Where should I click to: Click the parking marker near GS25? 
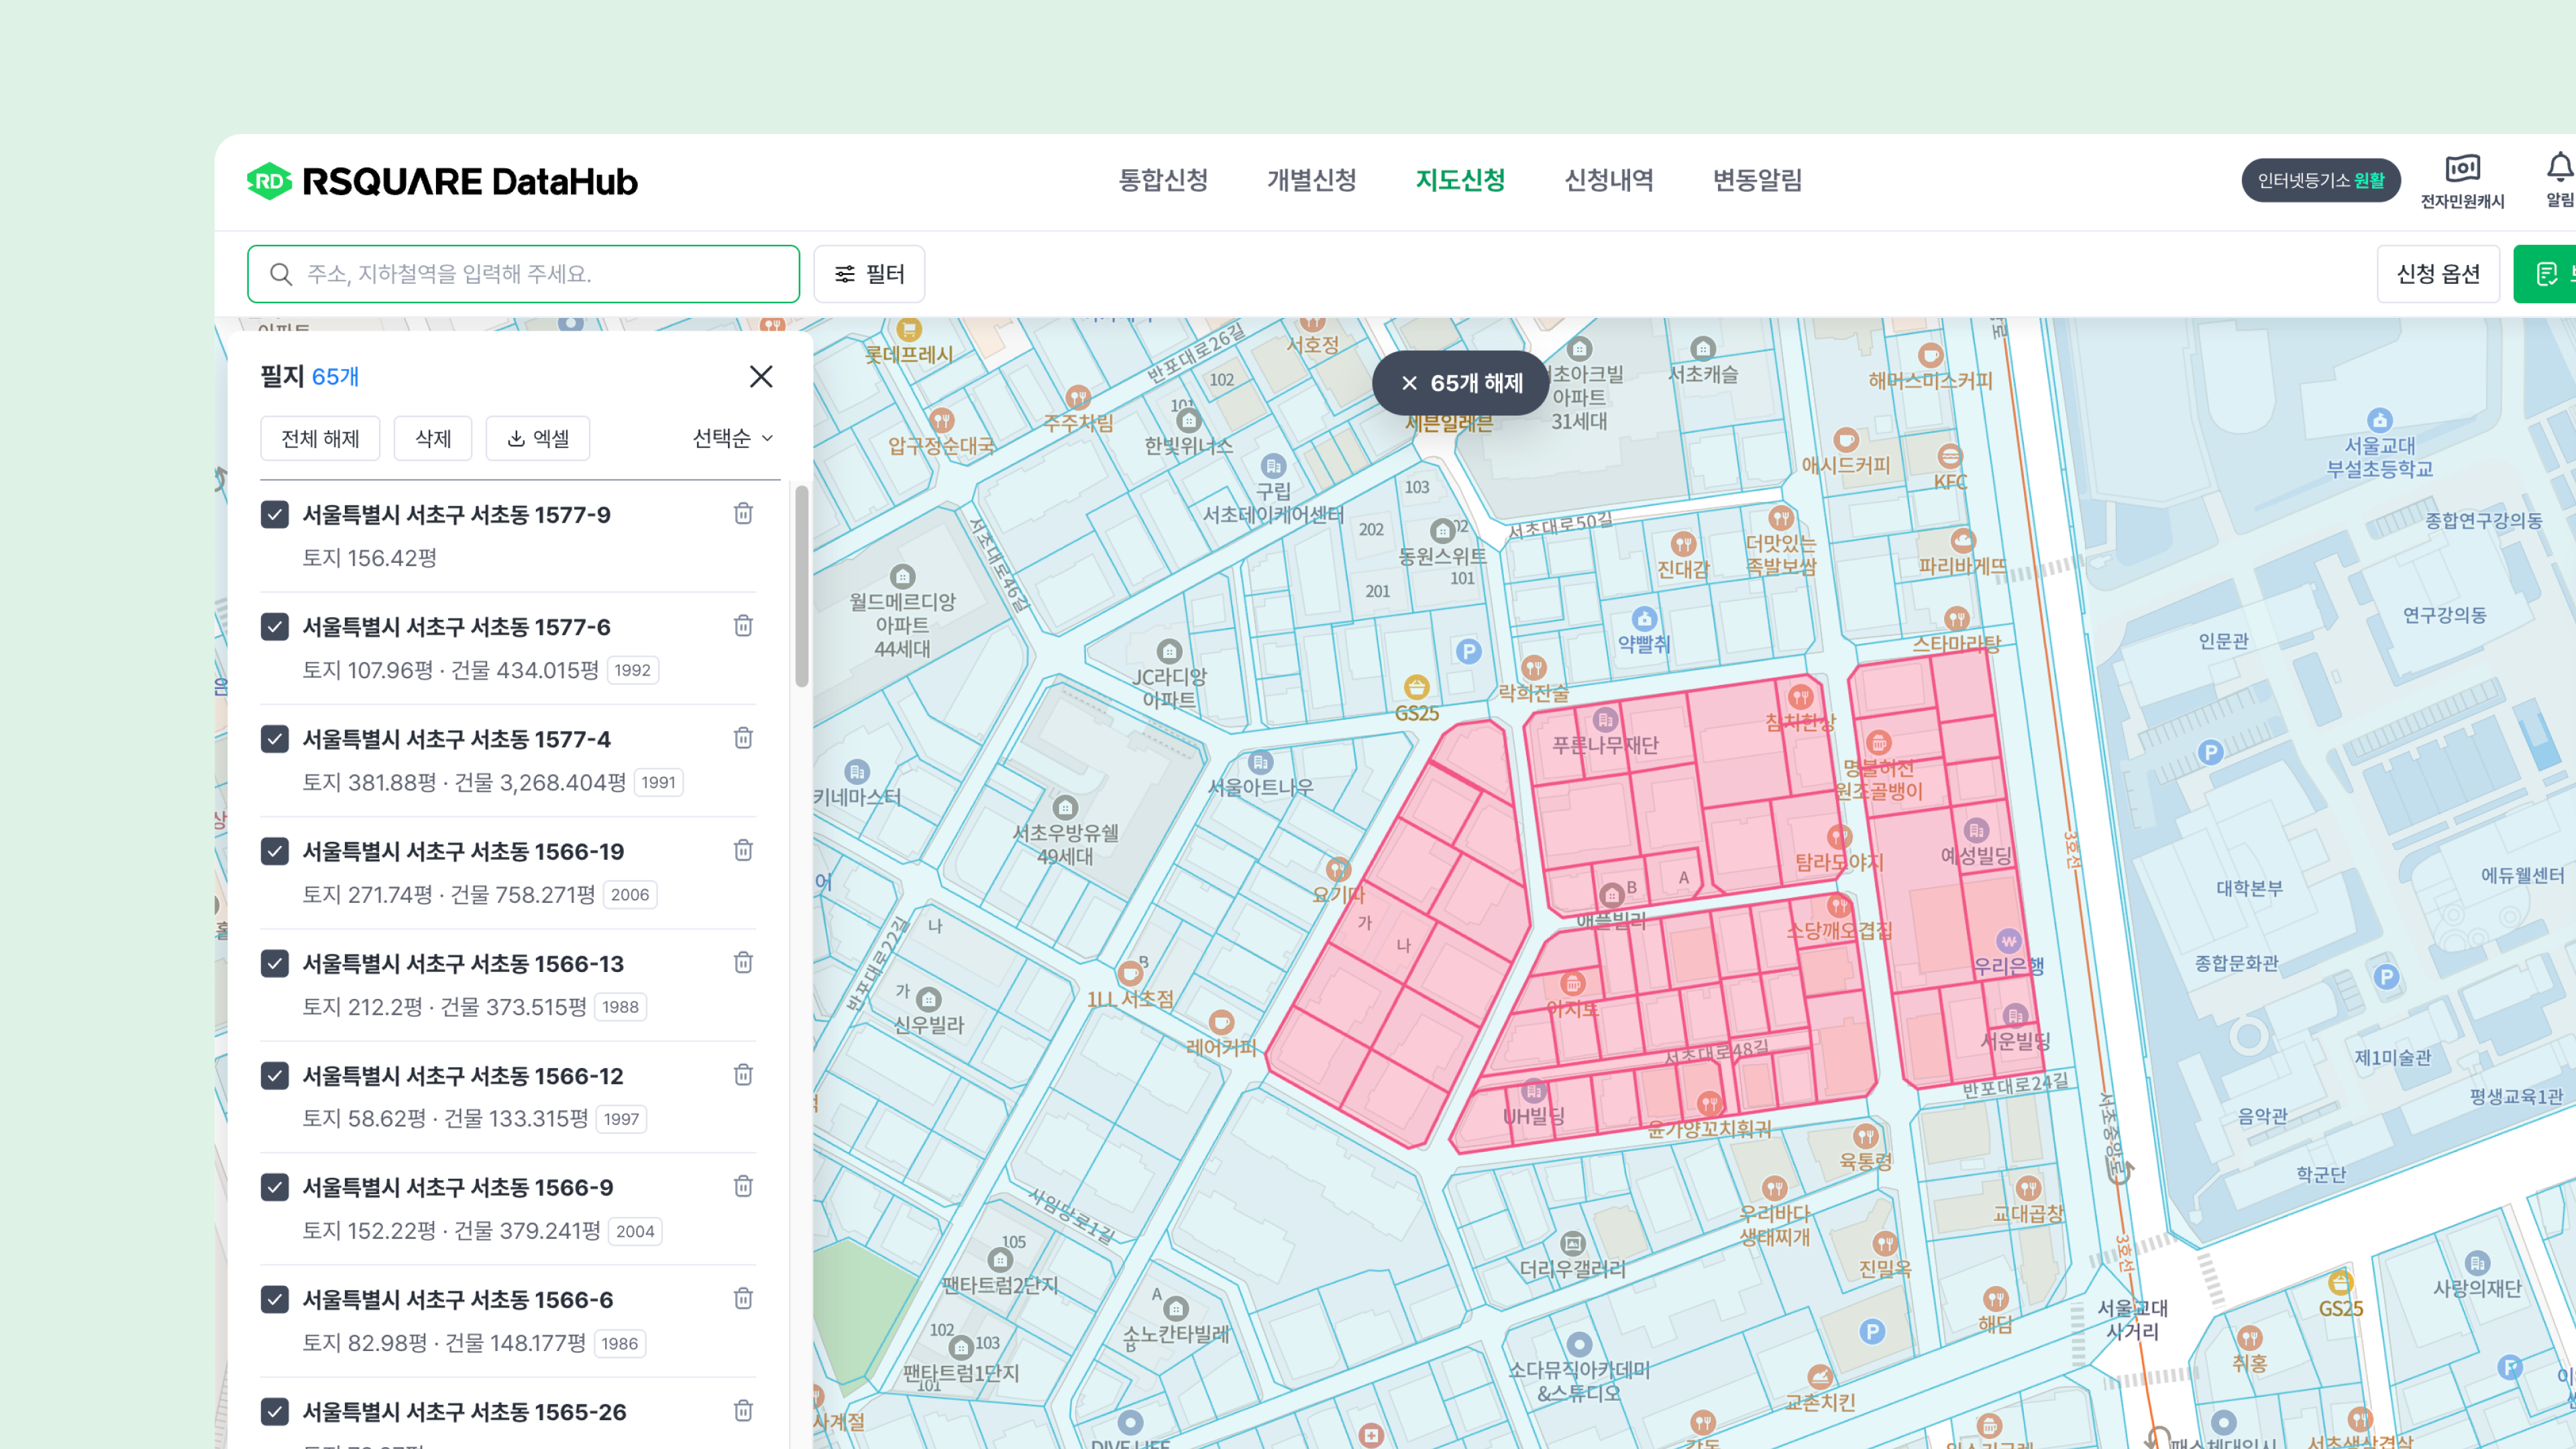click(1468, 652)
